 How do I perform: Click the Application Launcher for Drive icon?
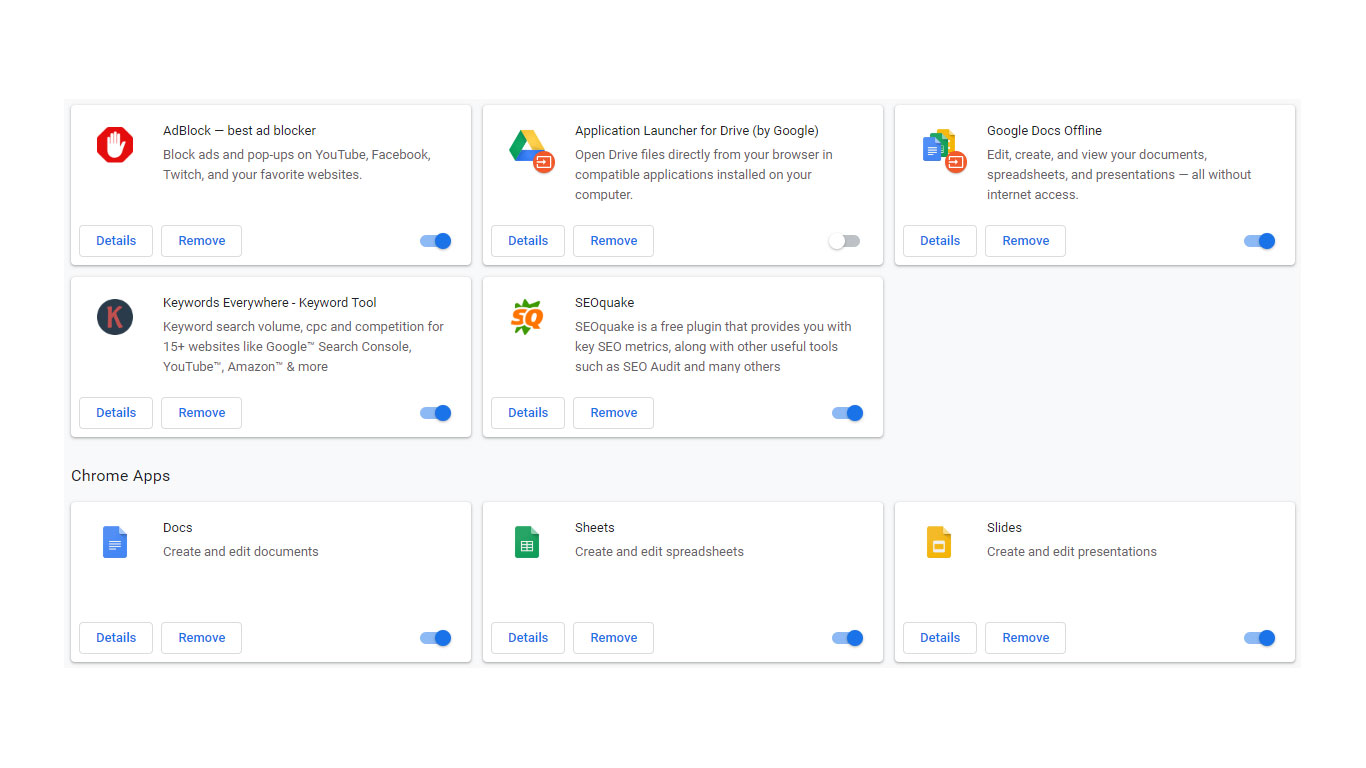531,151
